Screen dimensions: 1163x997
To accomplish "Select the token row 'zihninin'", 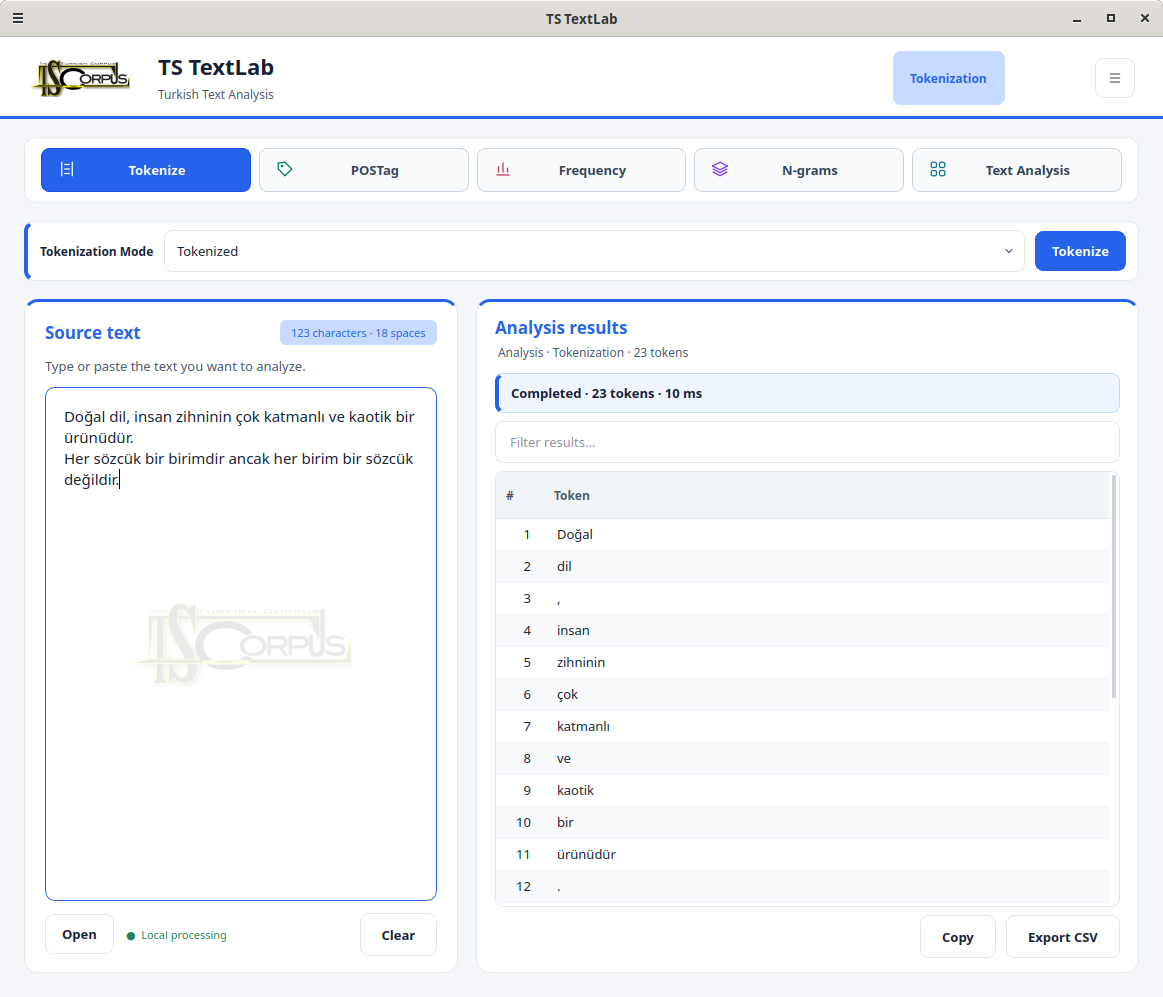I will [803, 662].
